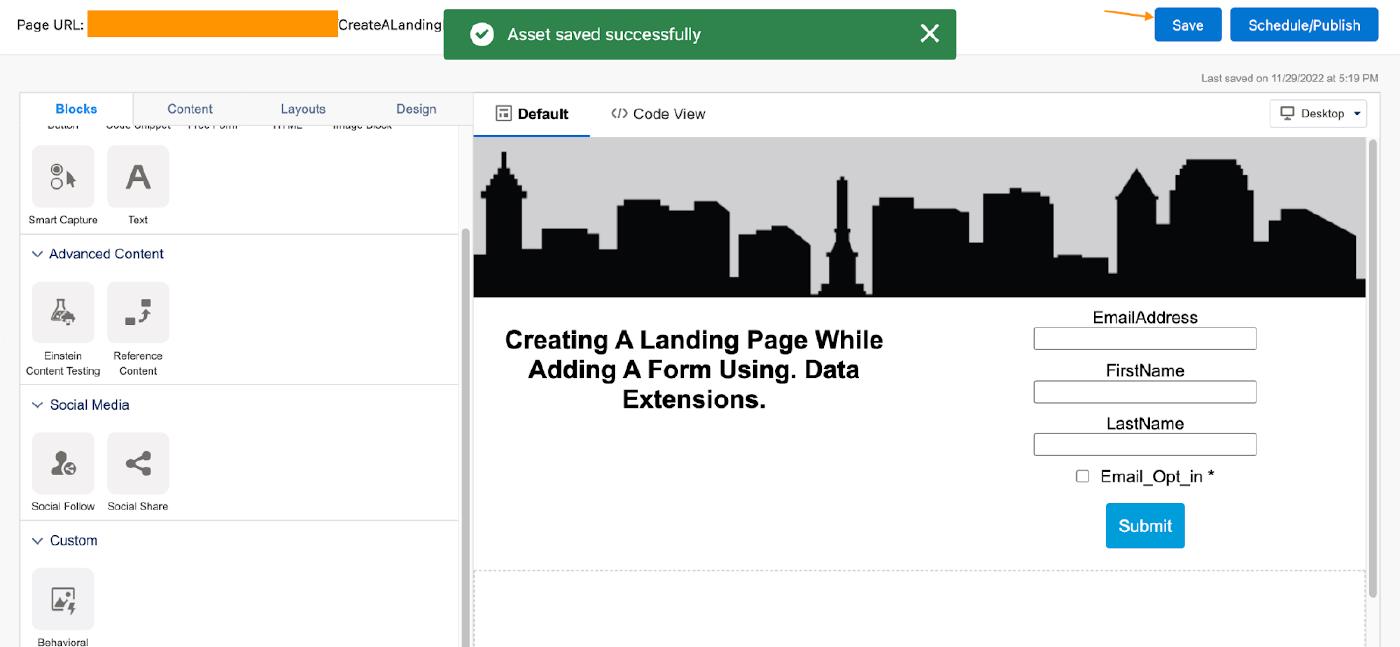
Task: Collapse the Advanced Content section
Action: click(x=38, y=254)
